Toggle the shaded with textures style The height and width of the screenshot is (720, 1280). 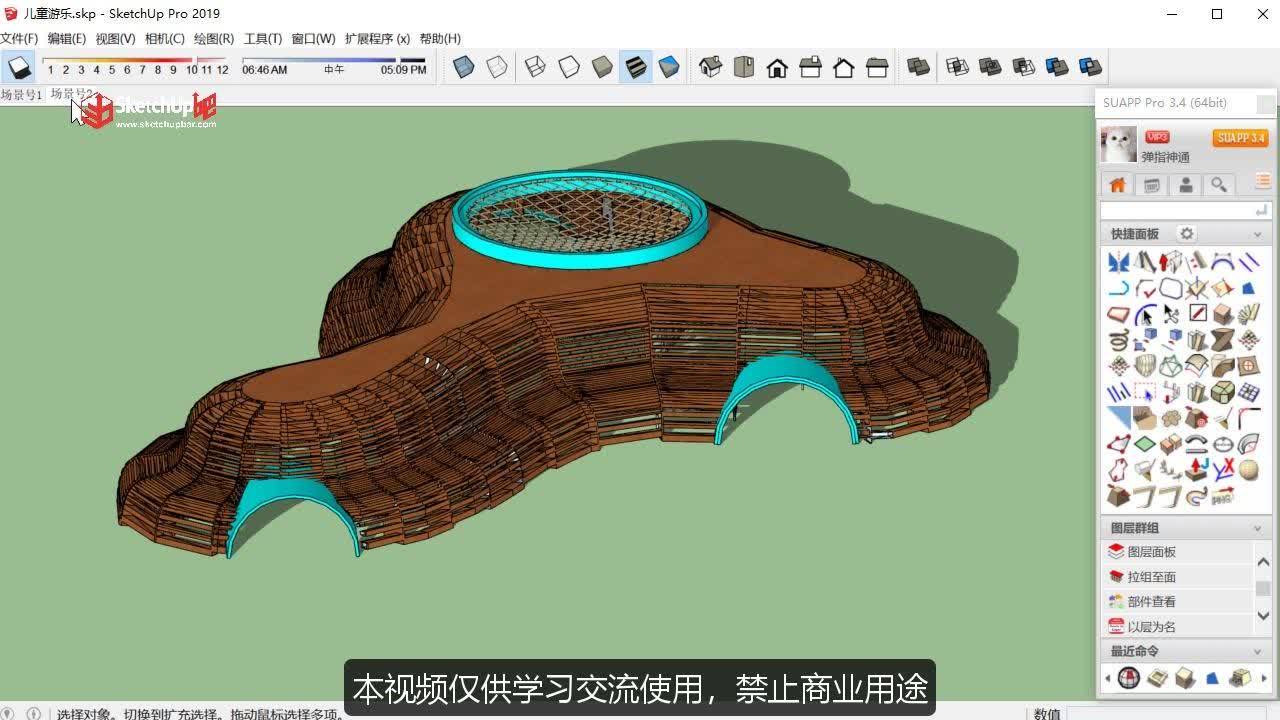(636, 66)
